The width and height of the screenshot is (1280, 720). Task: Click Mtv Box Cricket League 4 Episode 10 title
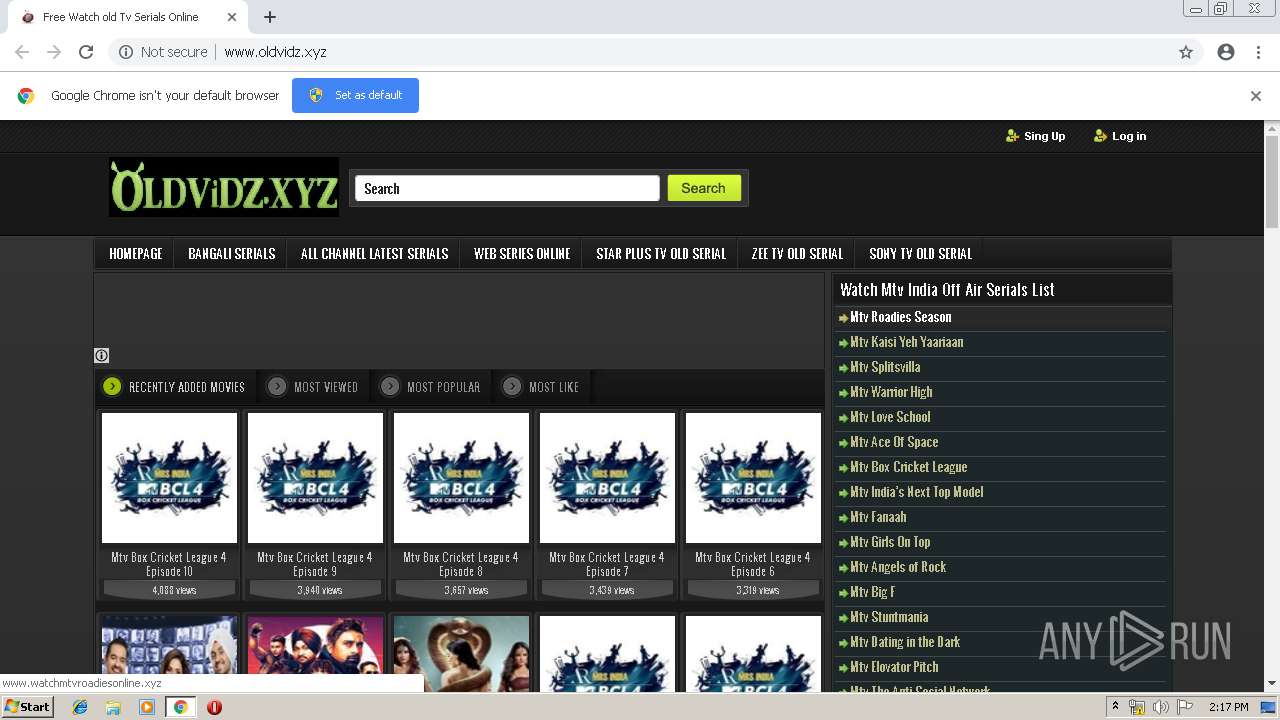pos(169,565)
